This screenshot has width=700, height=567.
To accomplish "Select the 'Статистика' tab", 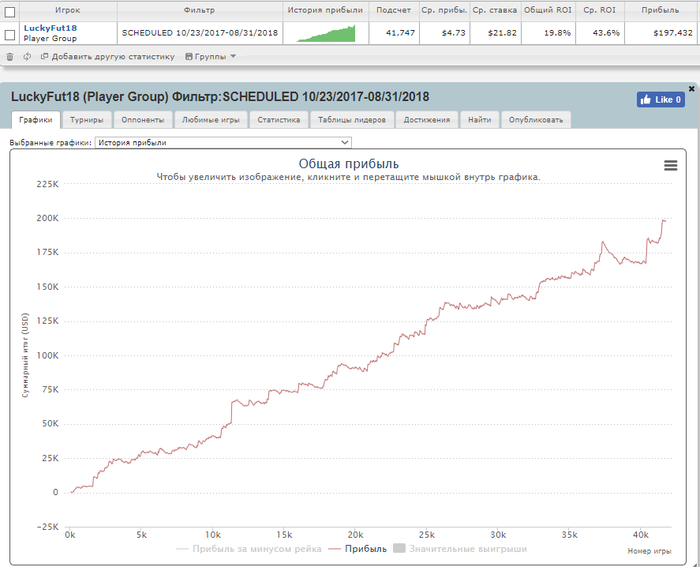I will coord(279,120).
